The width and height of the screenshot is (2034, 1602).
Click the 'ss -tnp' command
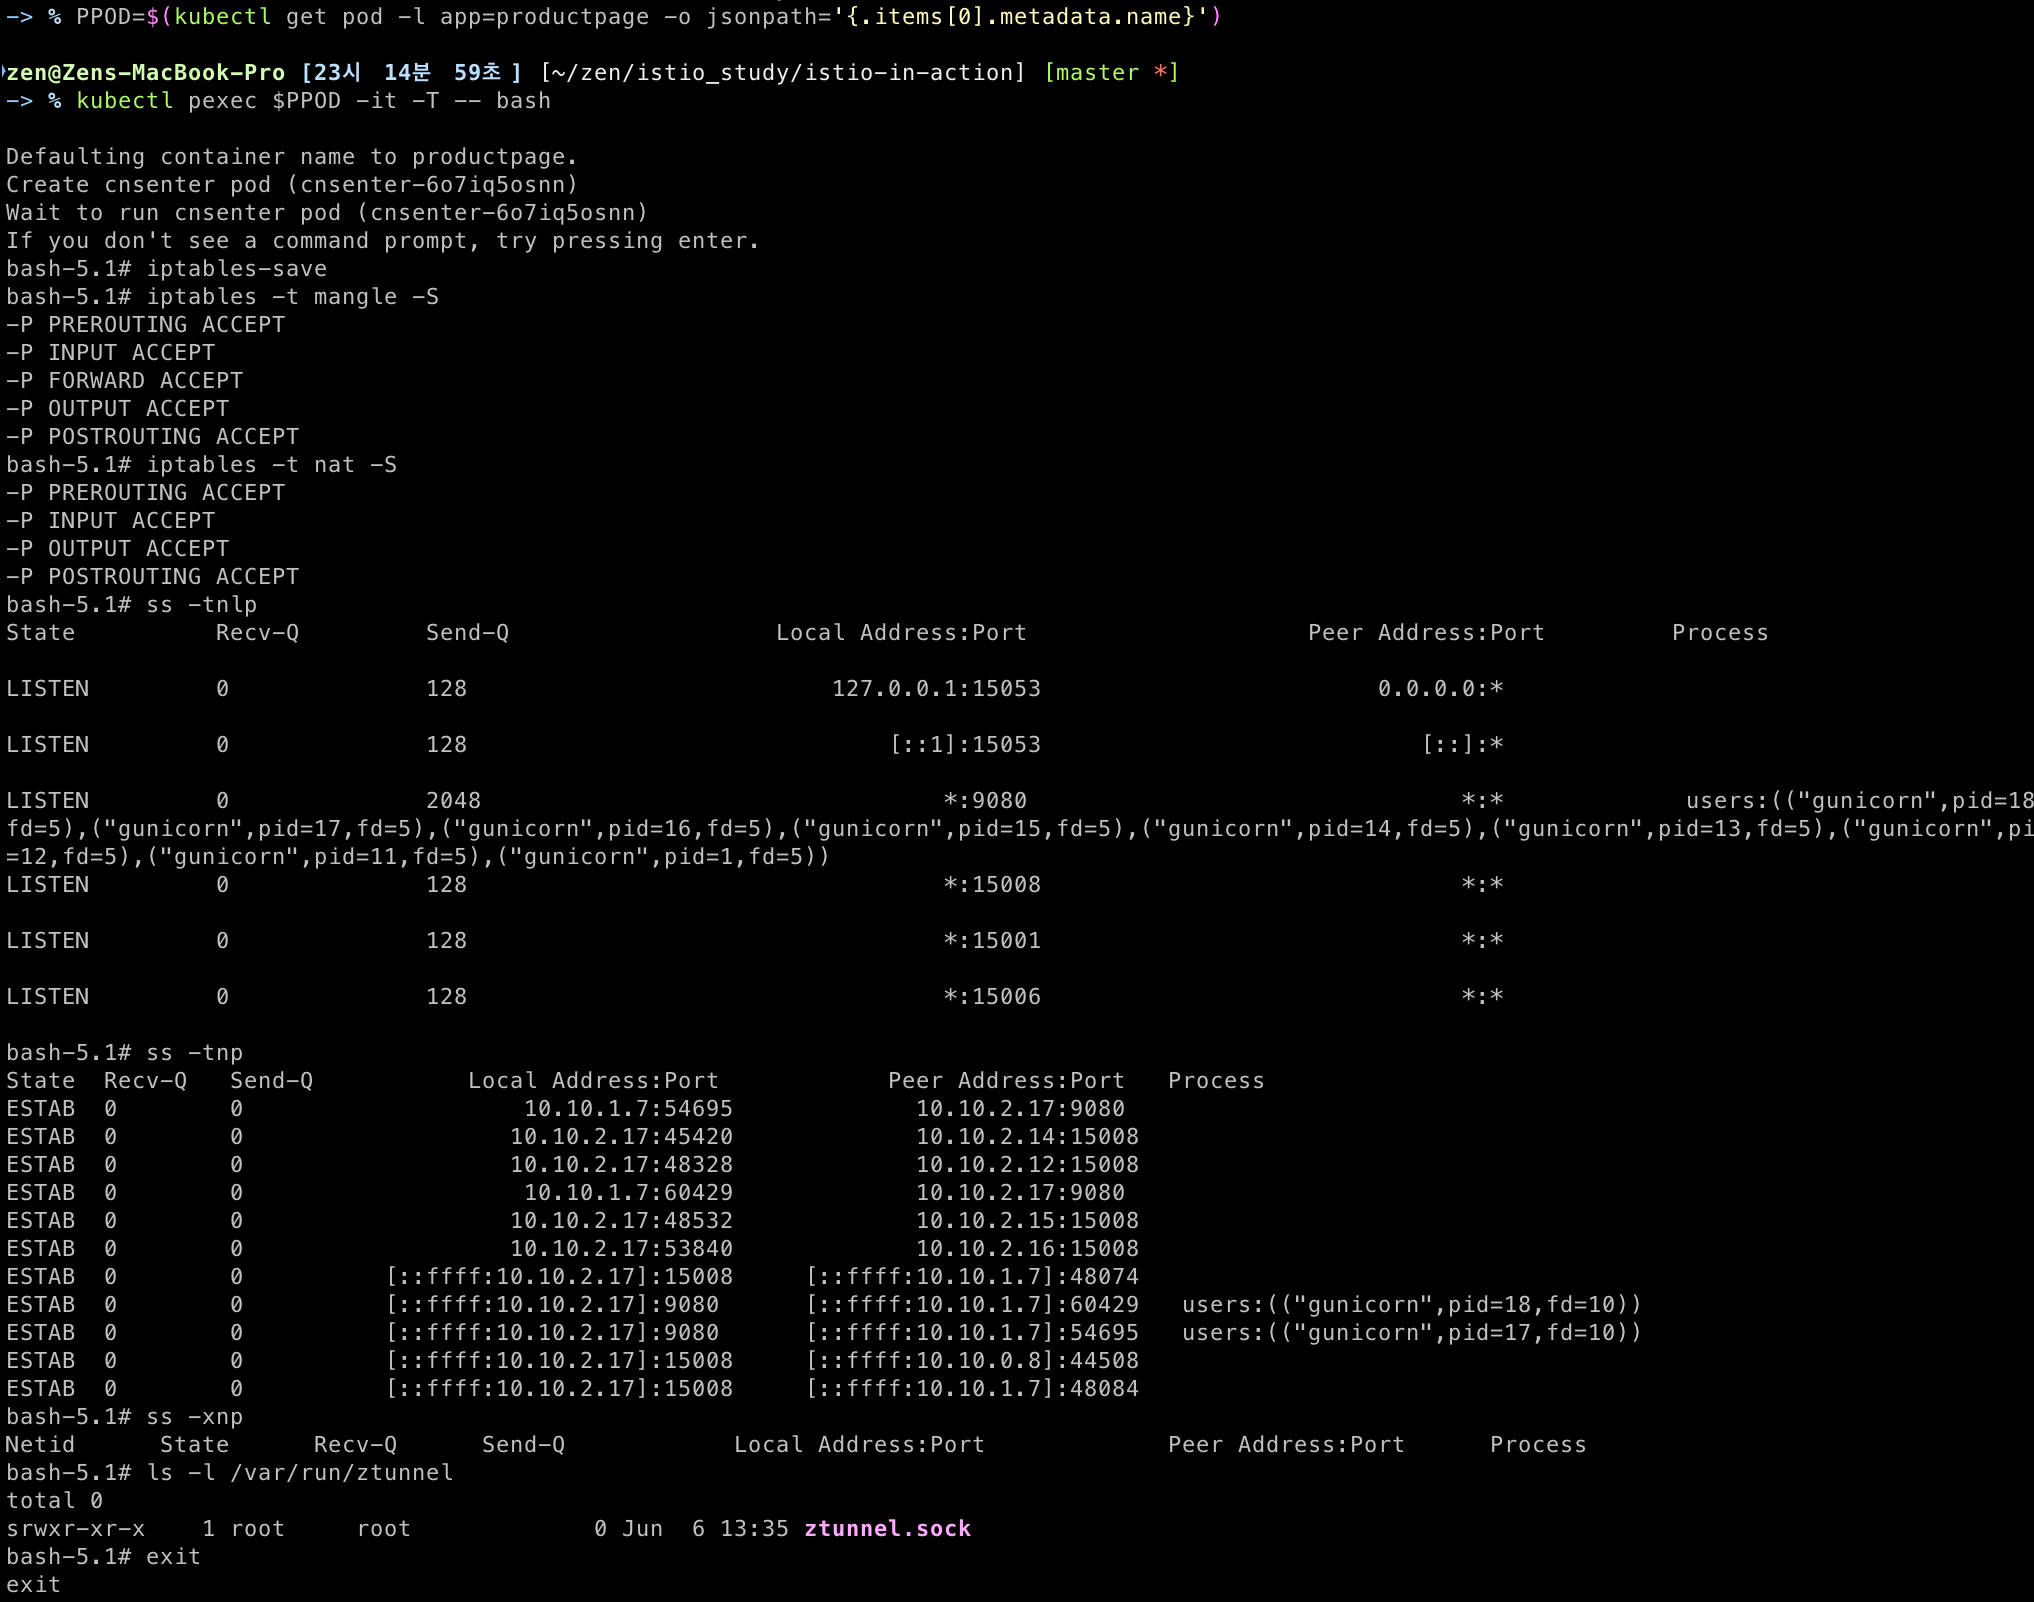point(195,1053)
